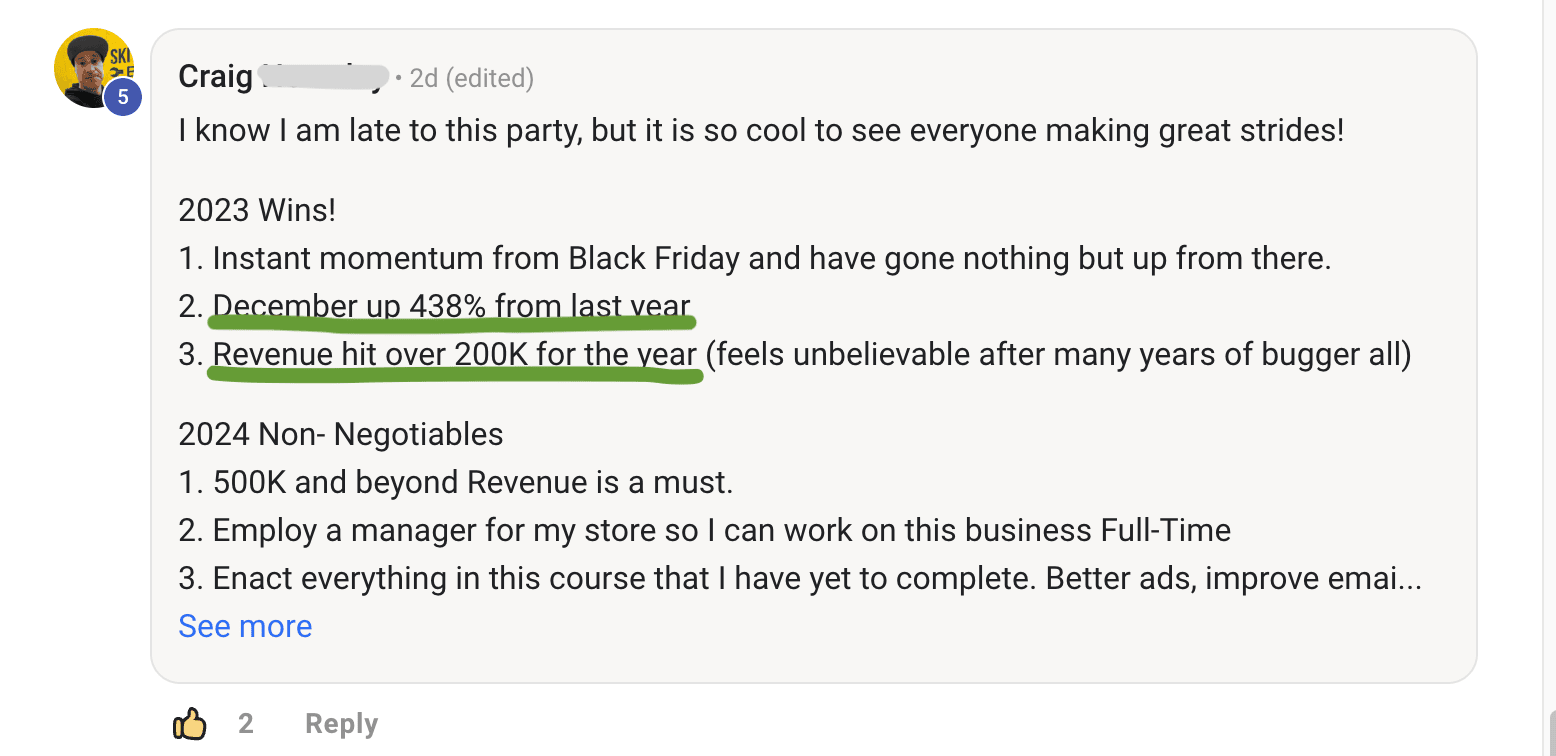Image resolution: width=1556 pixels, height=756 pixels.
Task: Click the text December up 438% from last year
Action: pyautogui.click(x=451, y=306)
